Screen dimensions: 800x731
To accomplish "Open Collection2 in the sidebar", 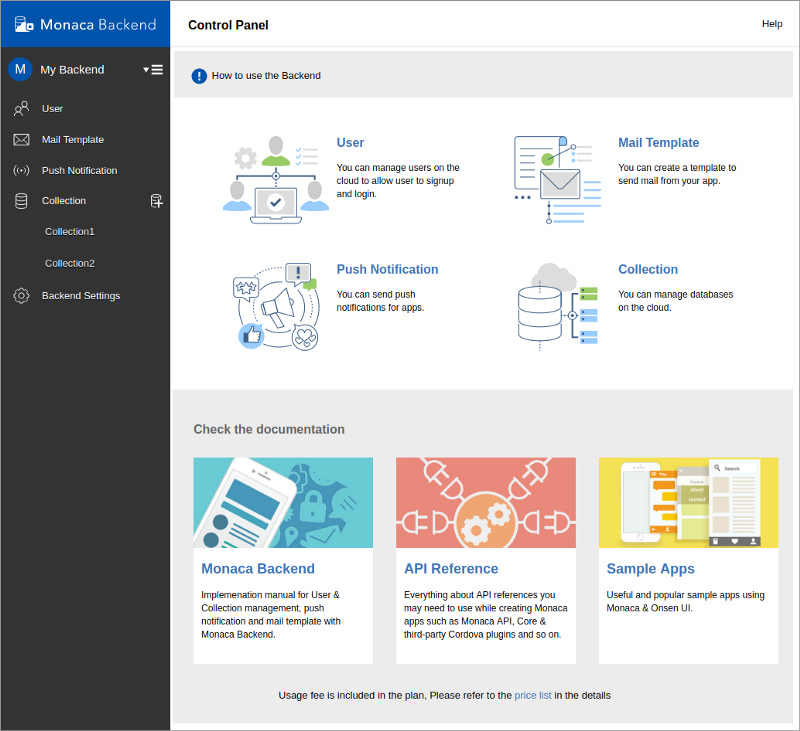I will pos(69,263).
